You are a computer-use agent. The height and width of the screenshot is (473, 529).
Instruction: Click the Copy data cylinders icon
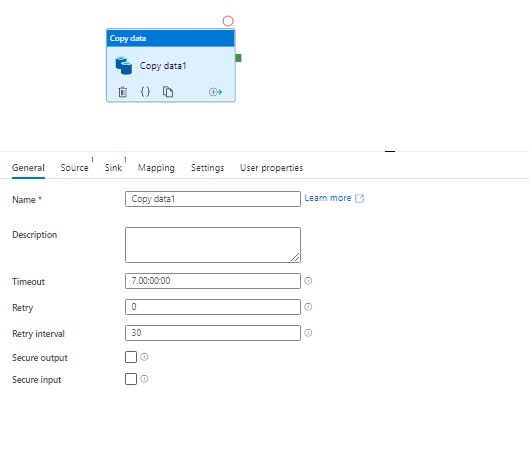point(123,65)
